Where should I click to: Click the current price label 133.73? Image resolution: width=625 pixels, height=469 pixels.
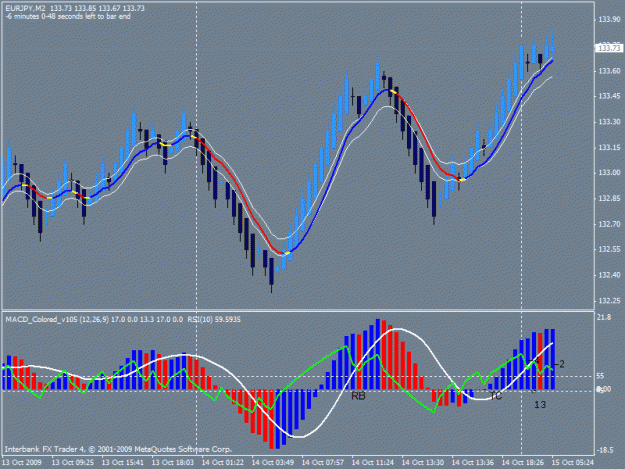click(x=609, y=48)
